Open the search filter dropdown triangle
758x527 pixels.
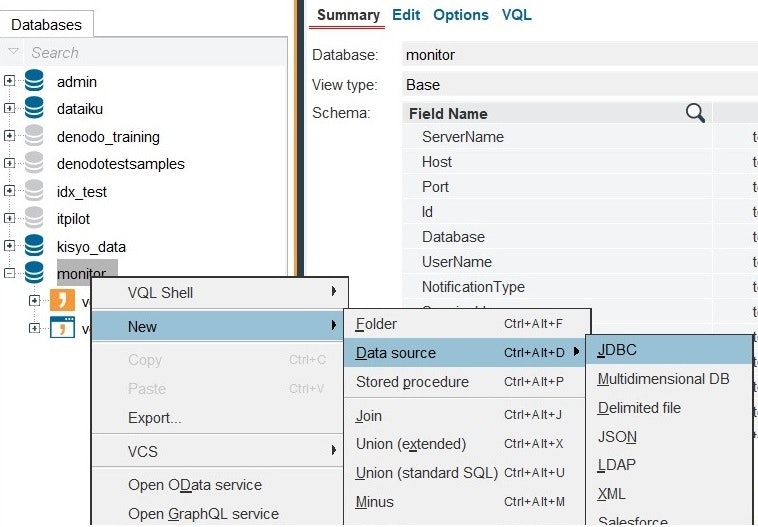pyautogui.click(x=13, y=51)
